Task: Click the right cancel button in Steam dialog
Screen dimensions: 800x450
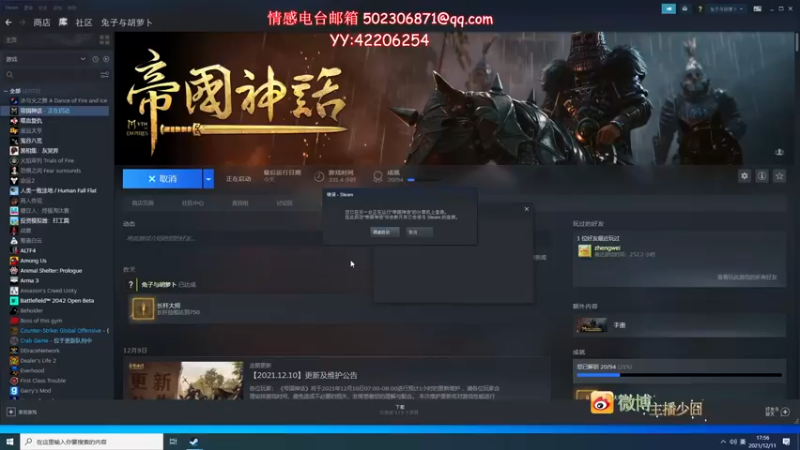Action: (419, 232)
